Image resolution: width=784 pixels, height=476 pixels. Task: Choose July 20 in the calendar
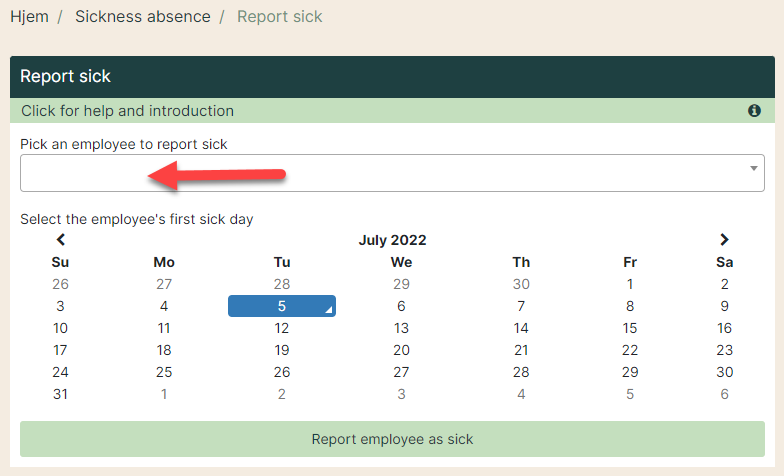click(x=401, y=350)
